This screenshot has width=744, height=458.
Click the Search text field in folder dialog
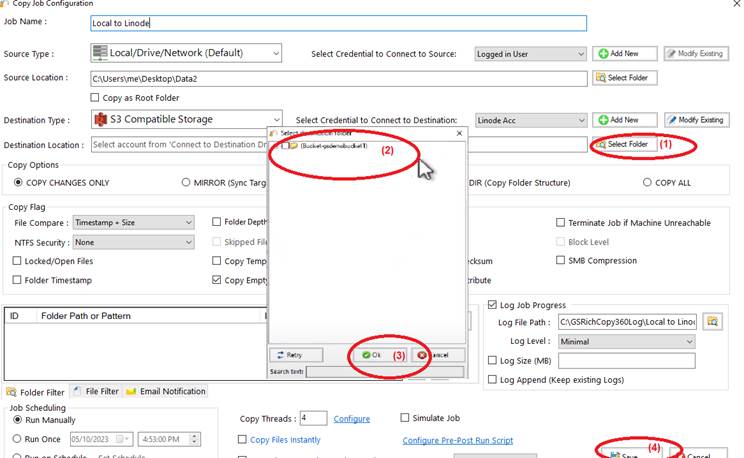385,372
